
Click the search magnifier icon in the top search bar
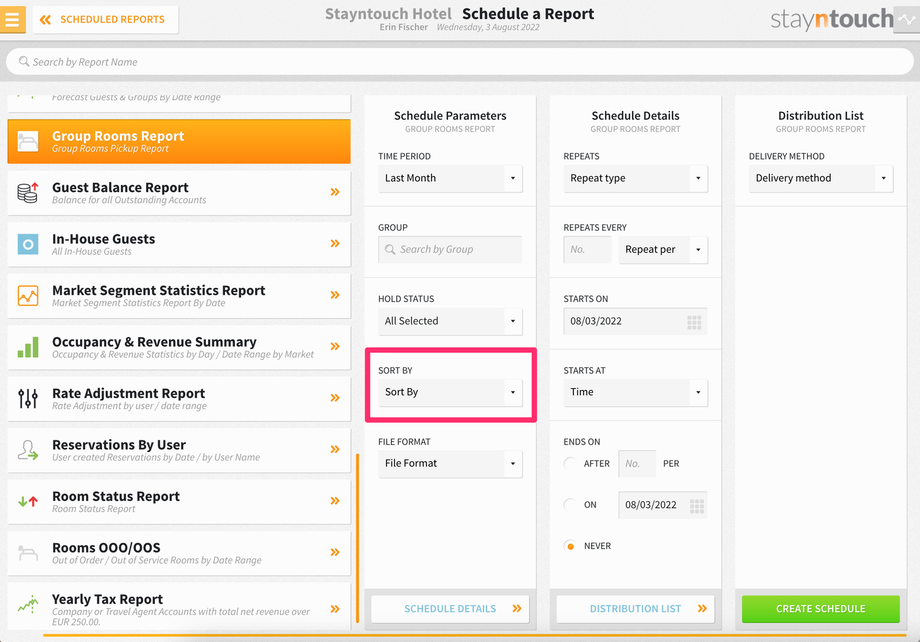tap(24, 62)
